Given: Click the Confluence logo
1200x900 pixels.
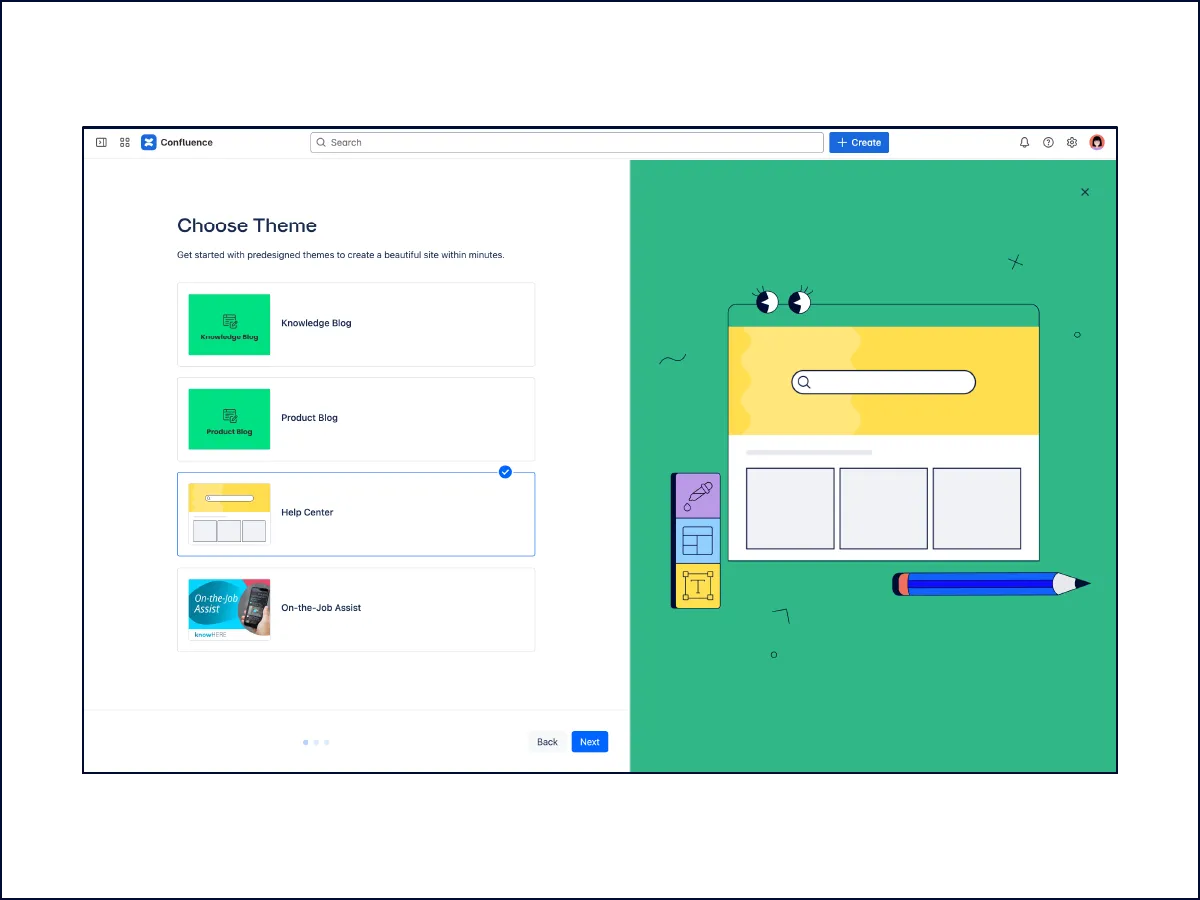Looking at the screenshot, I should point(149,143).
